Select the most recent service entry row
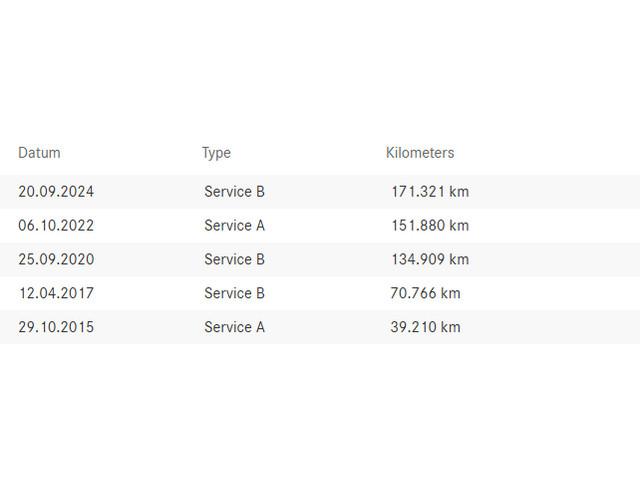 (x=320, y=191)
